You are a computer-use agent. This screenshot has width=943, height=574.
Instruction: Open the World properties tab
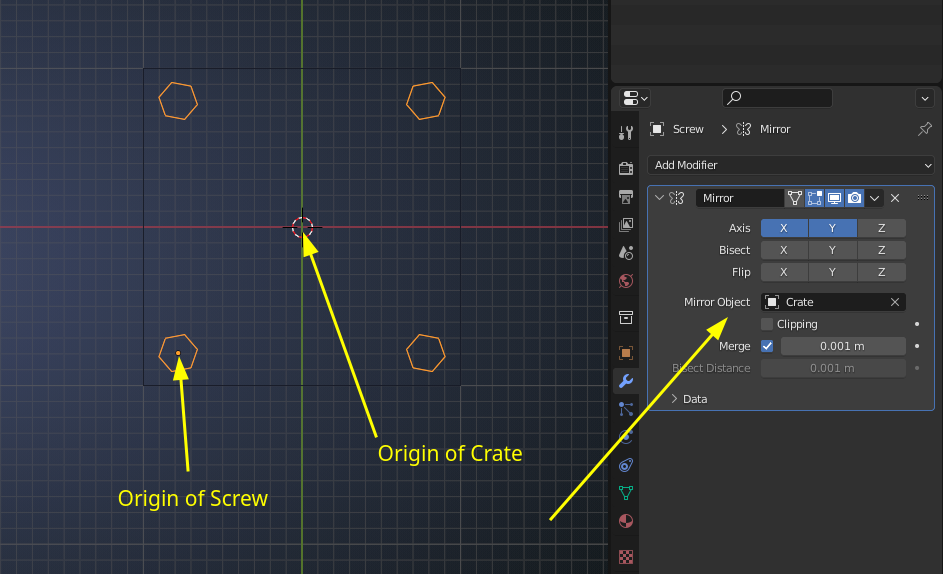(x=626, y=281)
